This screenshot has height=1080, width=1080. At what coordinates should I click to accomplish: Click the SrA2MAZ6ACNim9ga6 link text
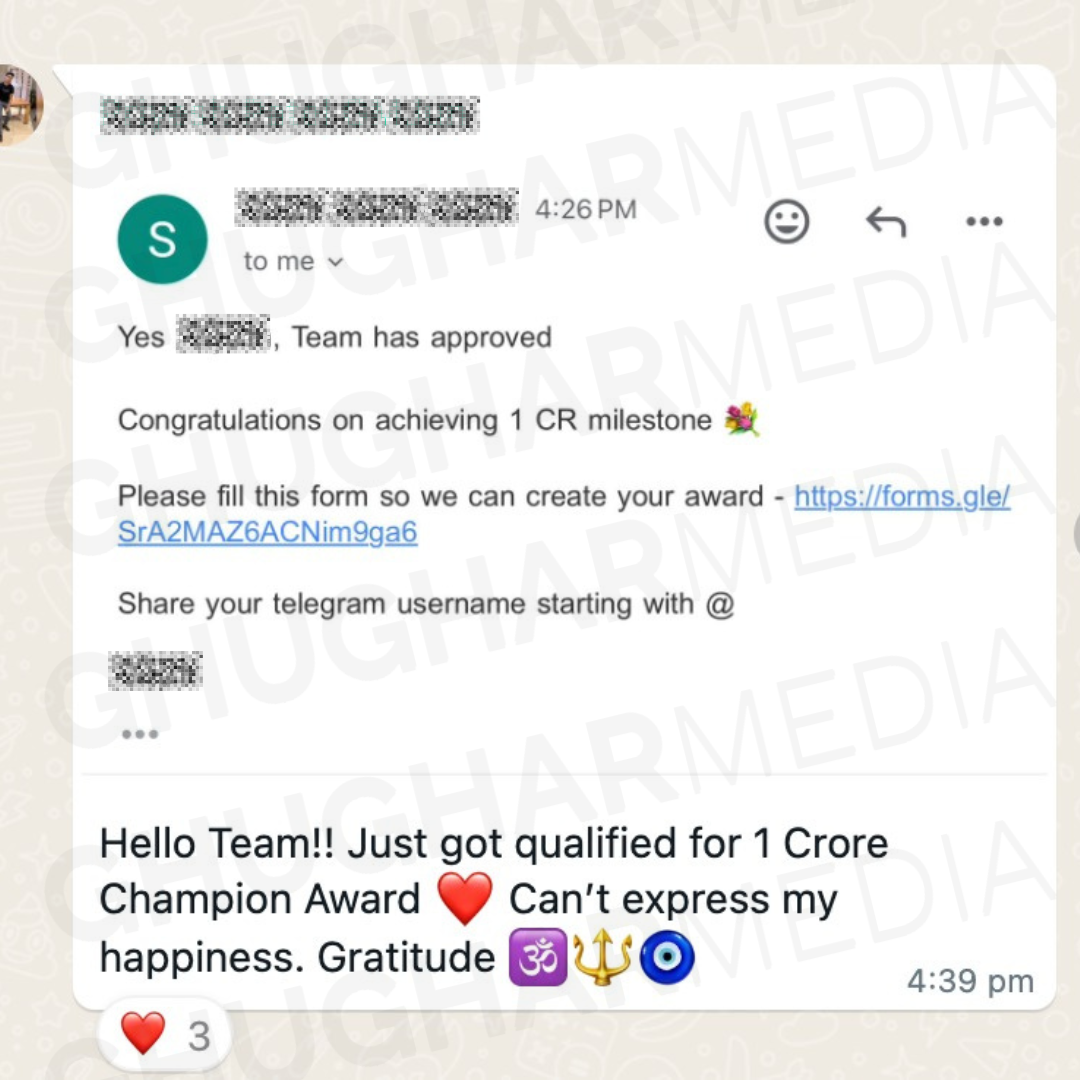pos(267,532)
